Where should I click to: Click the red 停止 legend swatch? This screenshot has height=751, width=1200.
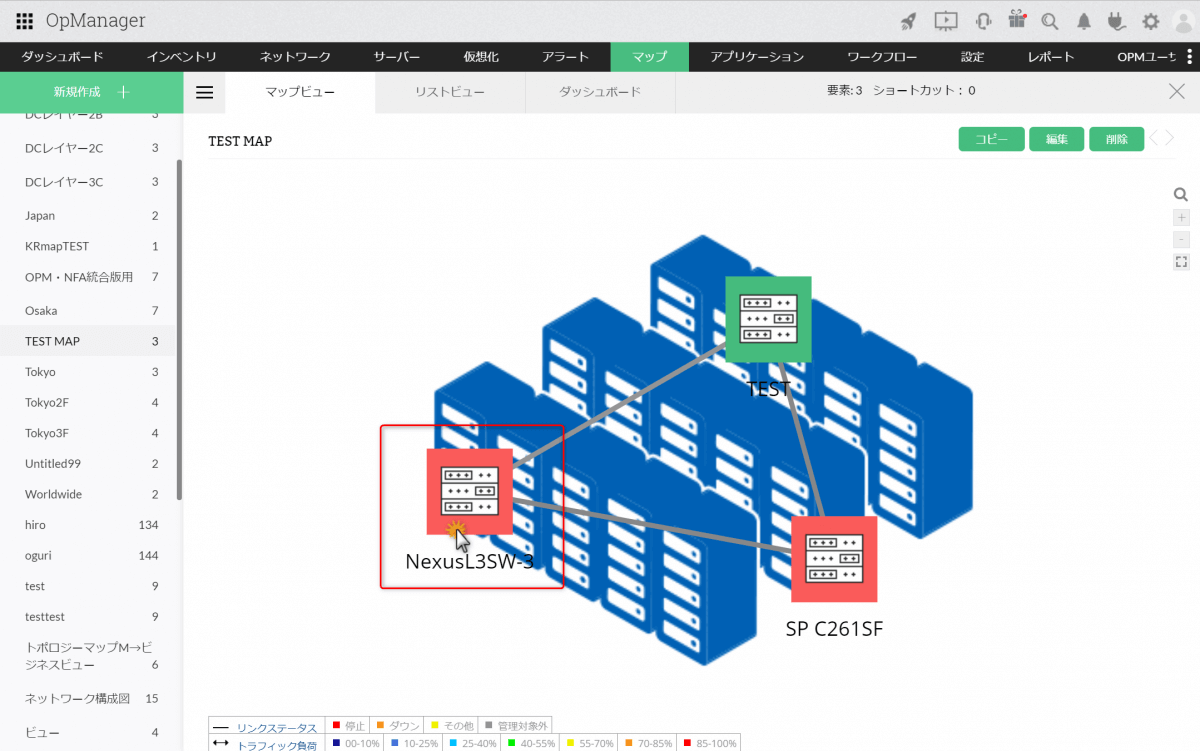[x=337, y=726]
